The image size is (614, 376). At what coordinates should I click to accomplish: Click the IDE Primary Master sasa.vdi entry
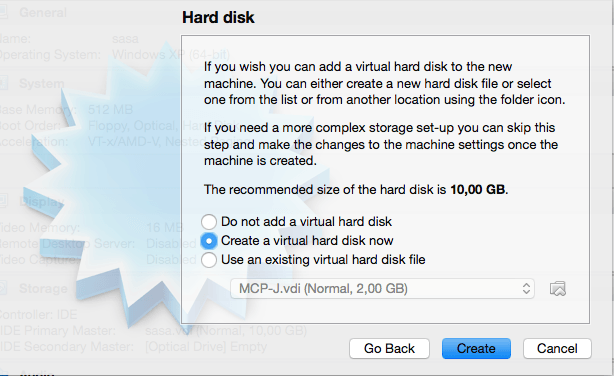[x=226, y=331]
